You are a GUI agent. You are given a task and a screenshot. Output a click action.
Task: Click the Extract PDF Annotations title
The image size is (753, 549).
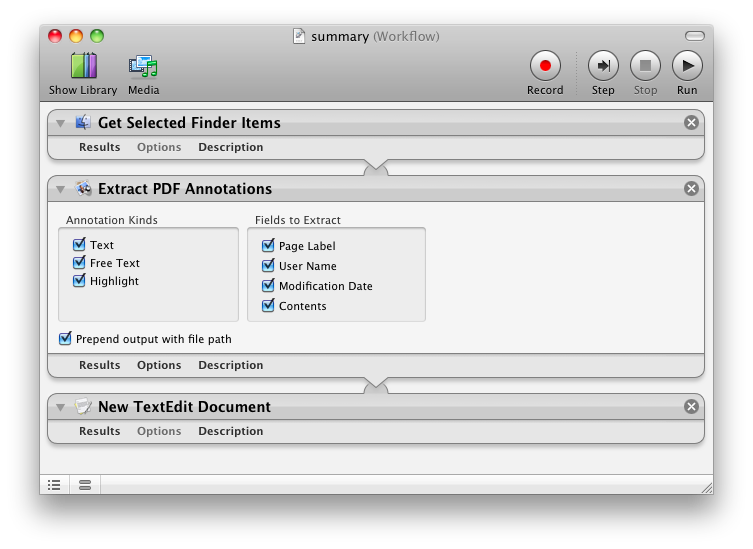click(x=185, y=189)
